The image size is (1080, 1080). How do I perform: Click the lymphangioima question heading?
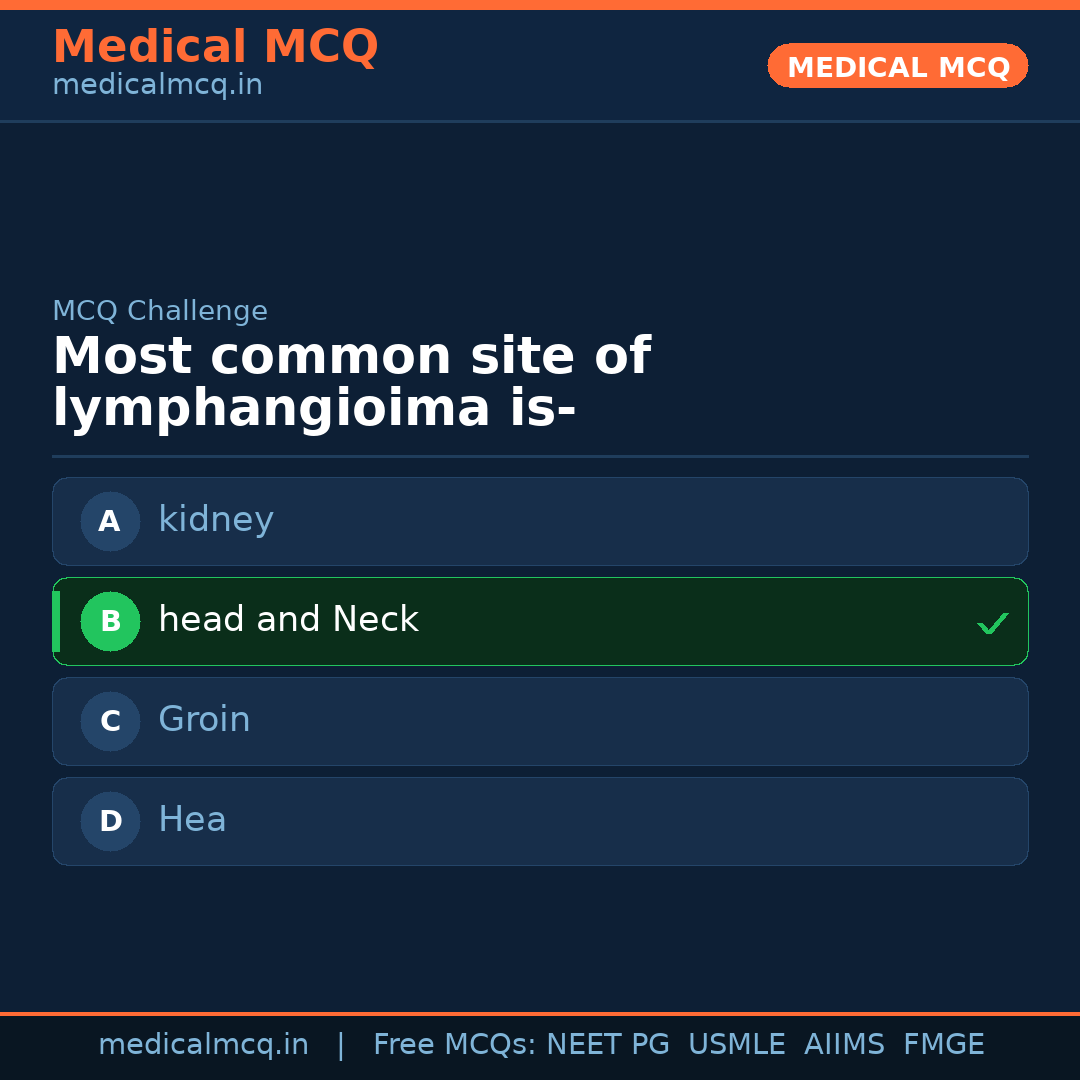coord(351,383)
